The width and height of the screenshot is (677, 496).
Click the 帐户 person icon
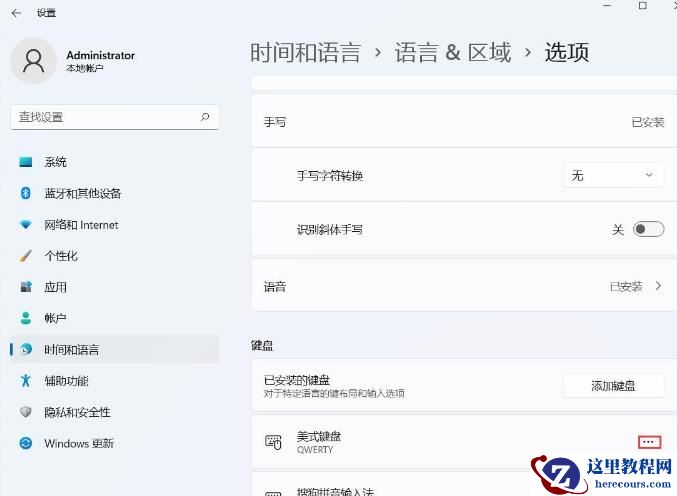pyautogui.click(x=25, y=318)
